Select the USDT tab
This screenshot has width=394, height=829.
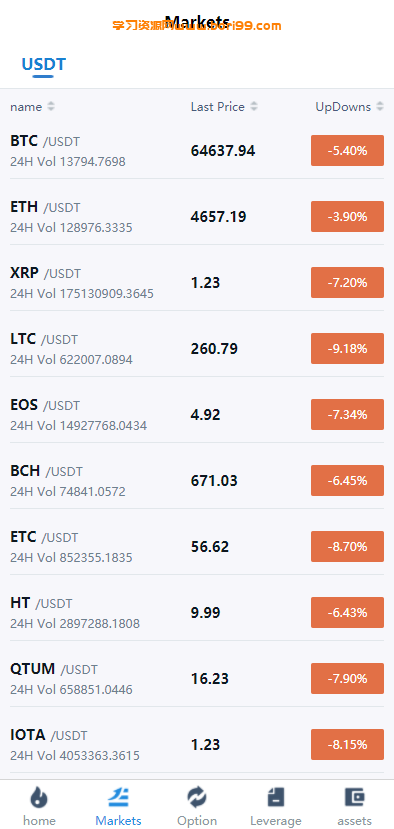click(43, 65)
